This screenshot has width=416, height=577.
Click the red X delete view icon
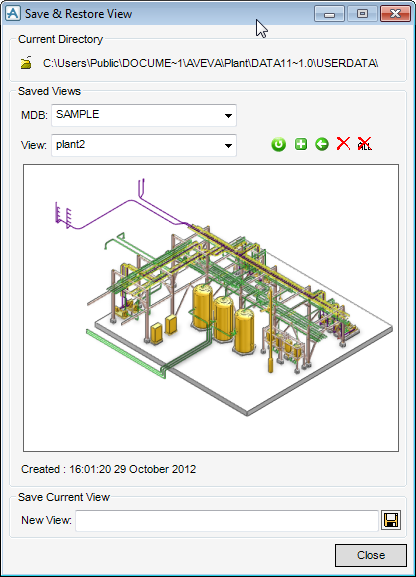click(343, 144)
